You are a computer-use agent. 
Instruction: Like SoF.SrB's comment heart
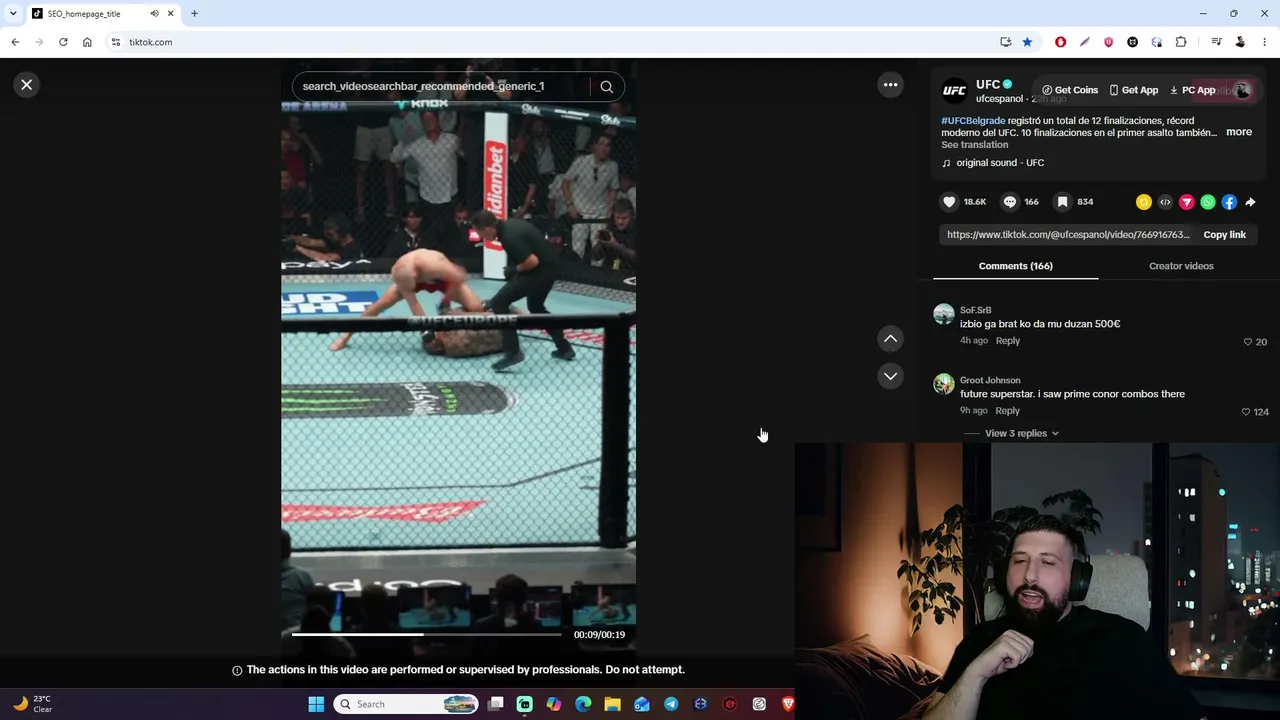(1247, 342)
